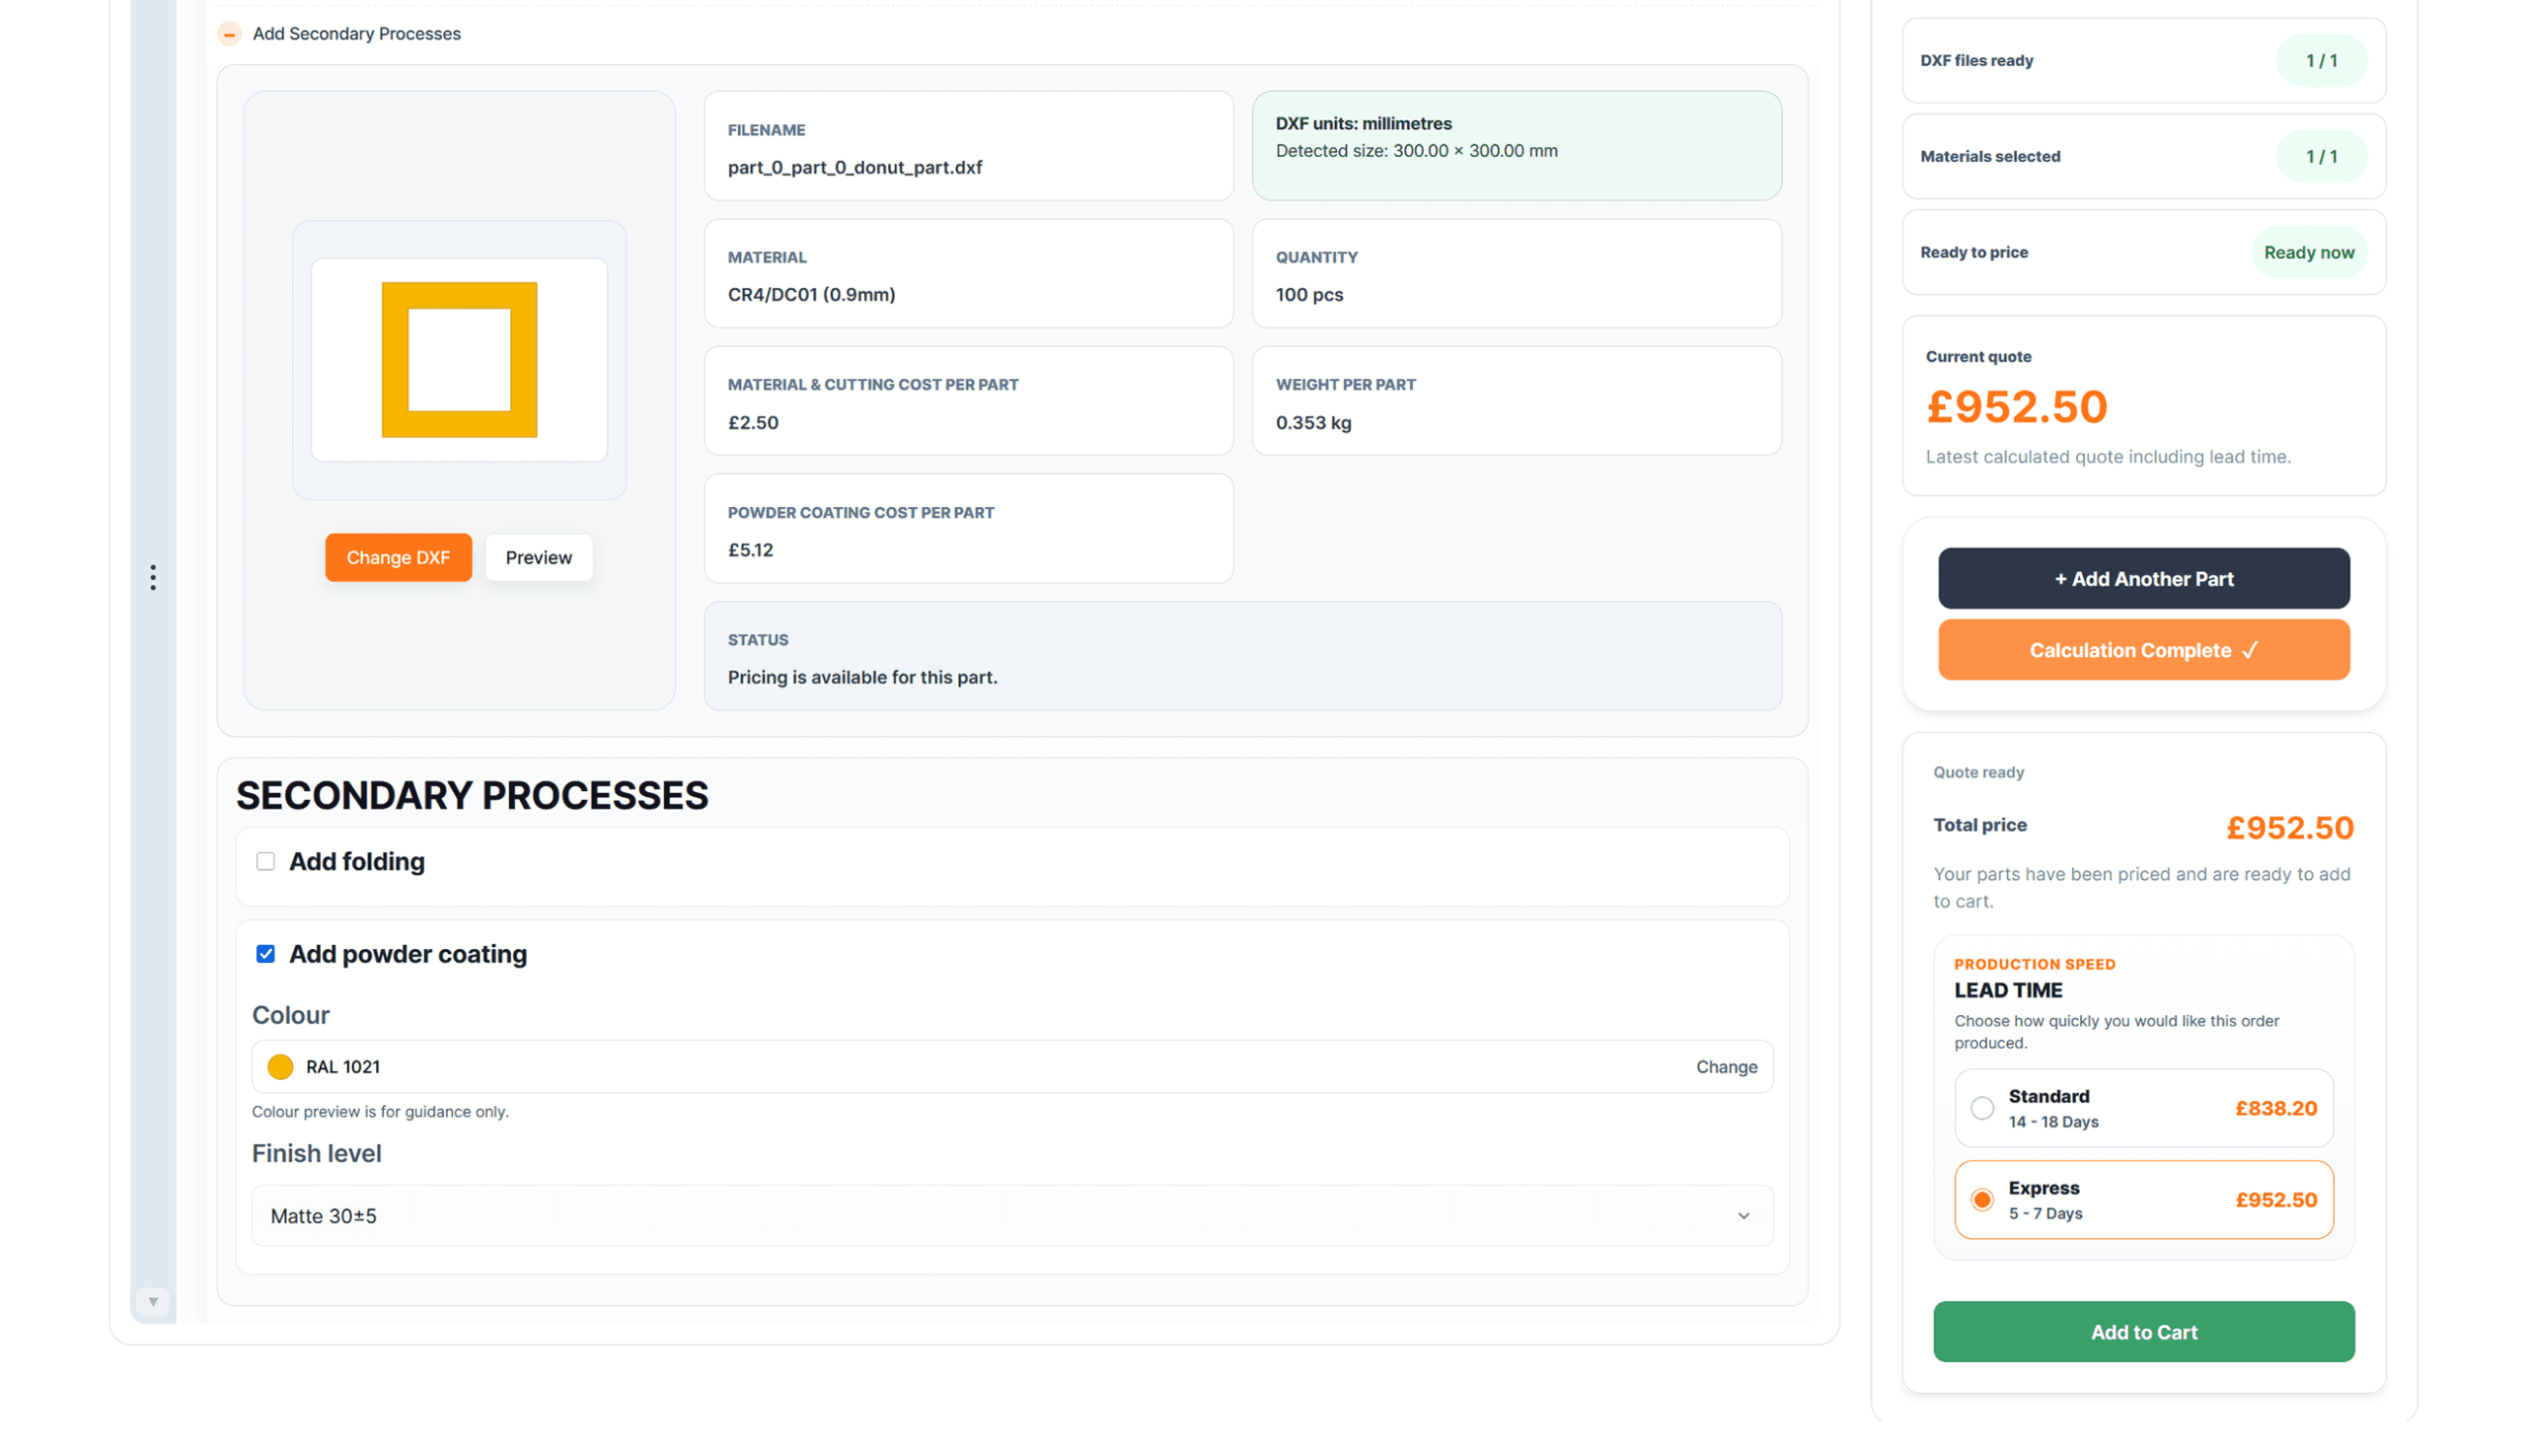The width and height of the screenshot is (2526, 1456).
Task: Open the DXF Preview
Action: 538,557
